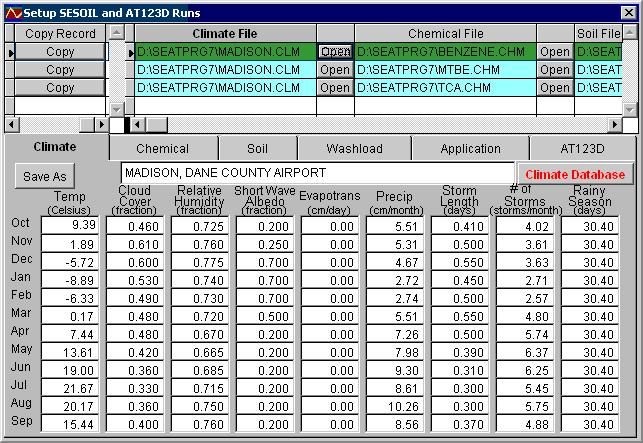
Task: Click scroll down arrow of Copy Record list
Action: 117,109
